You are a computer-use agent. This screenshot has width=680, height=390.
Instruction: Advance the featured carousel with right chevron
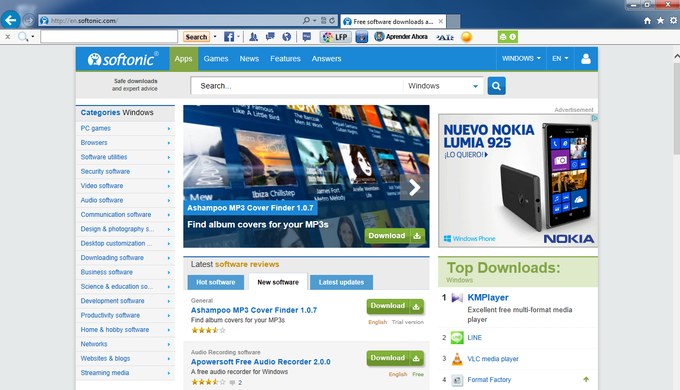(415, 188)
